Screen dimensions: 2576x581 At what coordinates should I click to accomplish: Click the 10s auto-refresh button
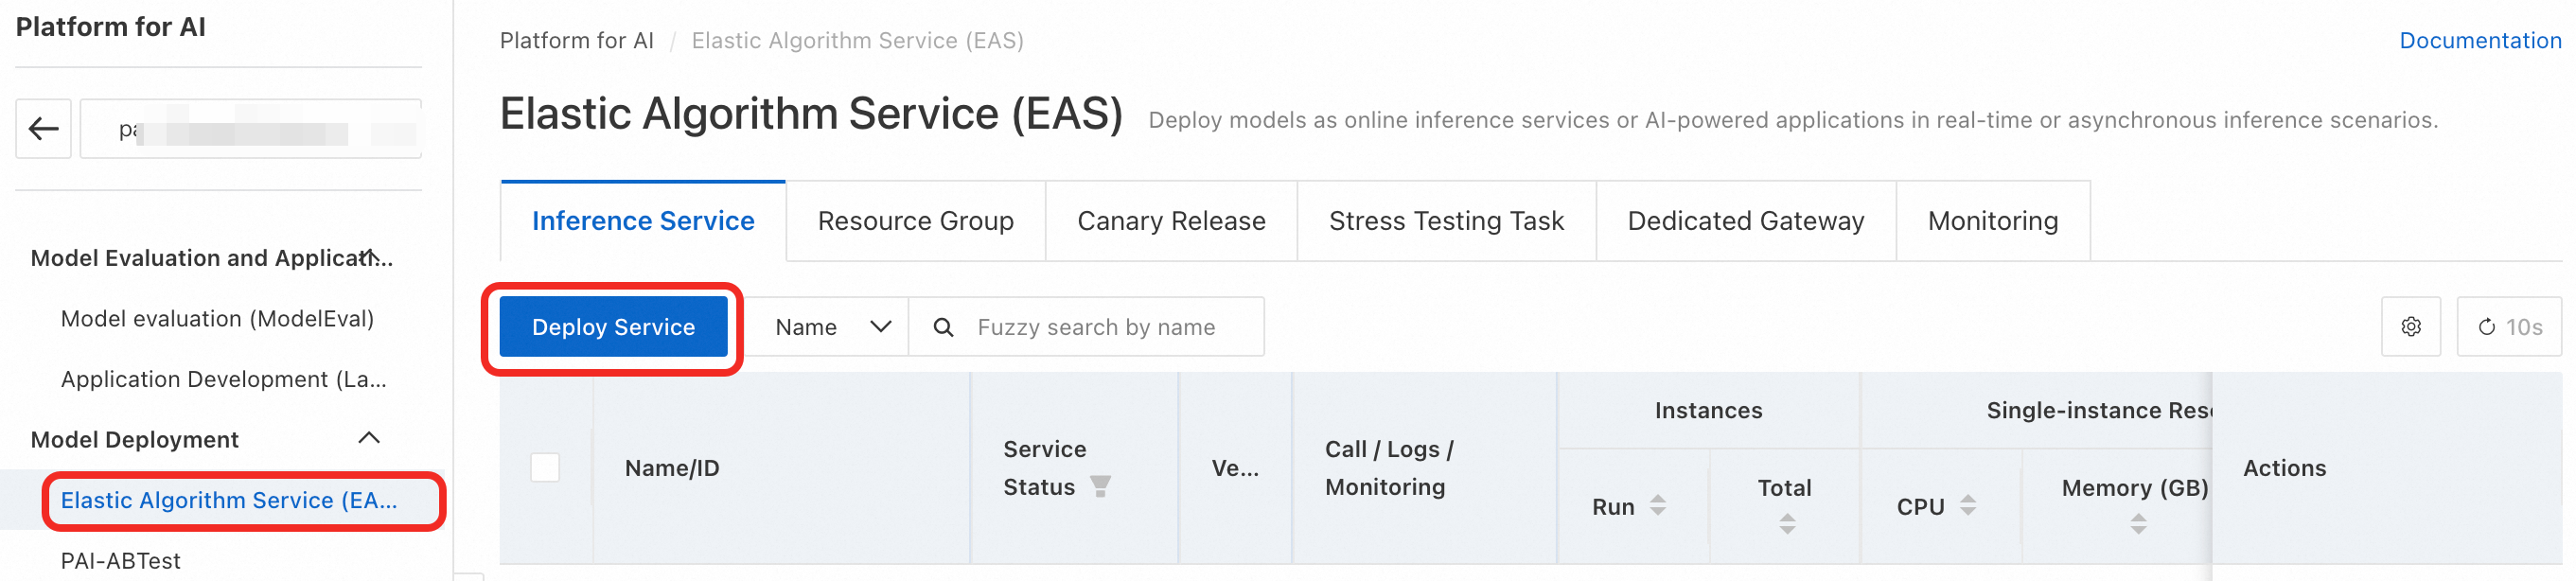(x=2508, y=327)
